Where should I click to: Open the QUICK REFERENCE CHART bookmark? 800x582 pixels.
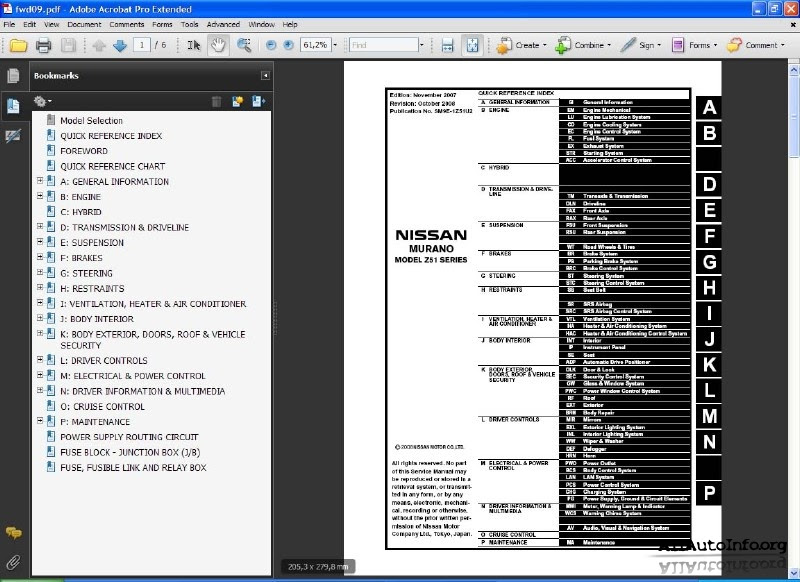pyautogui.click(x=113, y=167)
